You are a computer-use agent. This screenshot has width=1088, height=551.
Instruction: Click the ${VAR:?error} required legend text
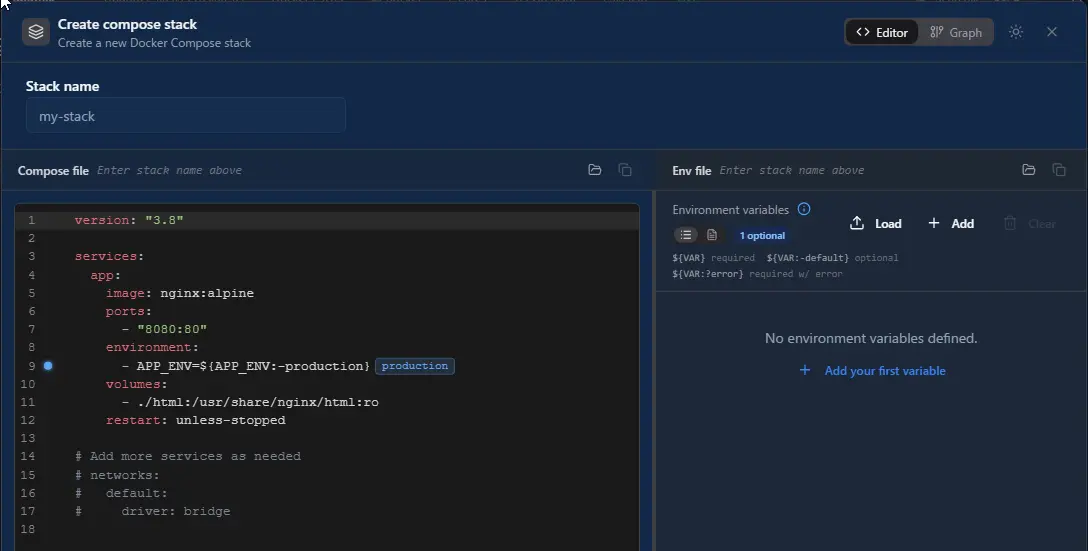(757, 274)
